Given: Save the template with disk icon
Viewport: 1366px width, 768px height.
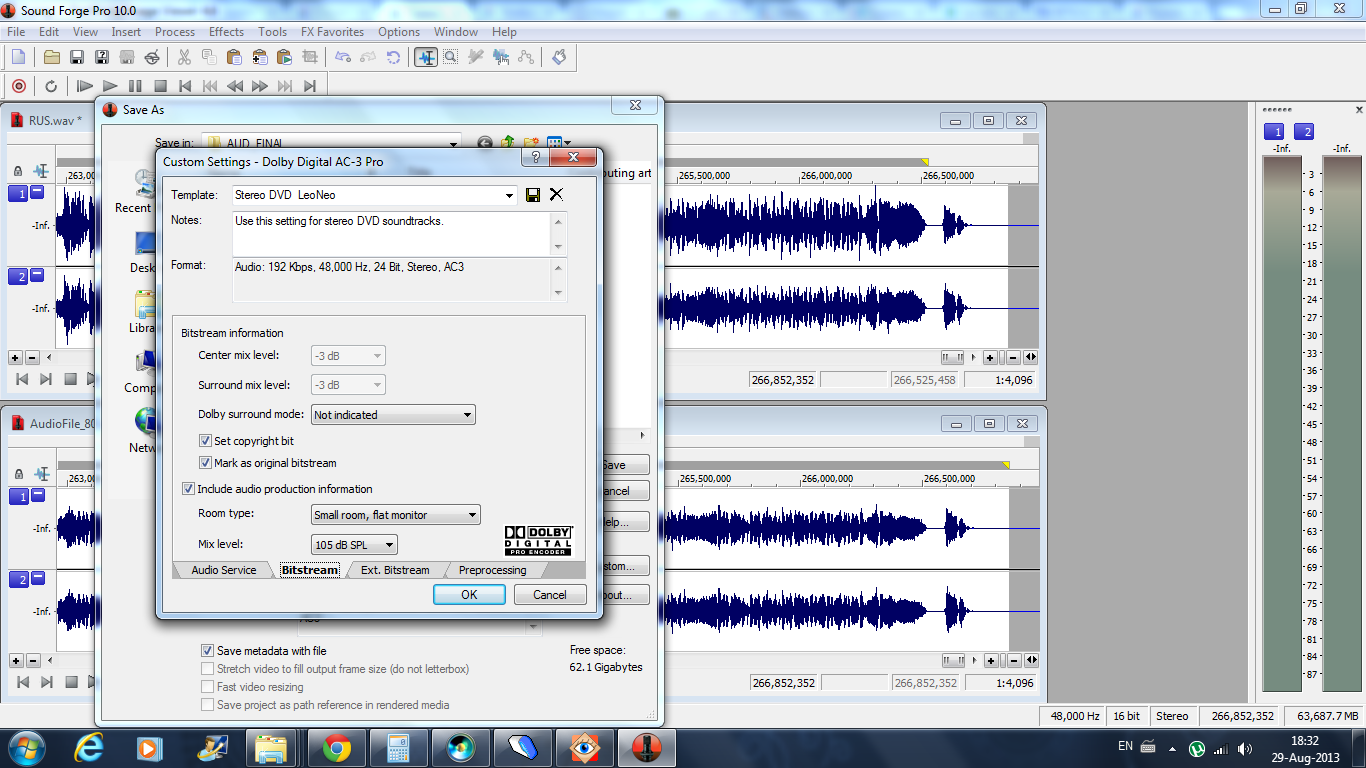Looking at the screenshot, I should pos(533,195).
